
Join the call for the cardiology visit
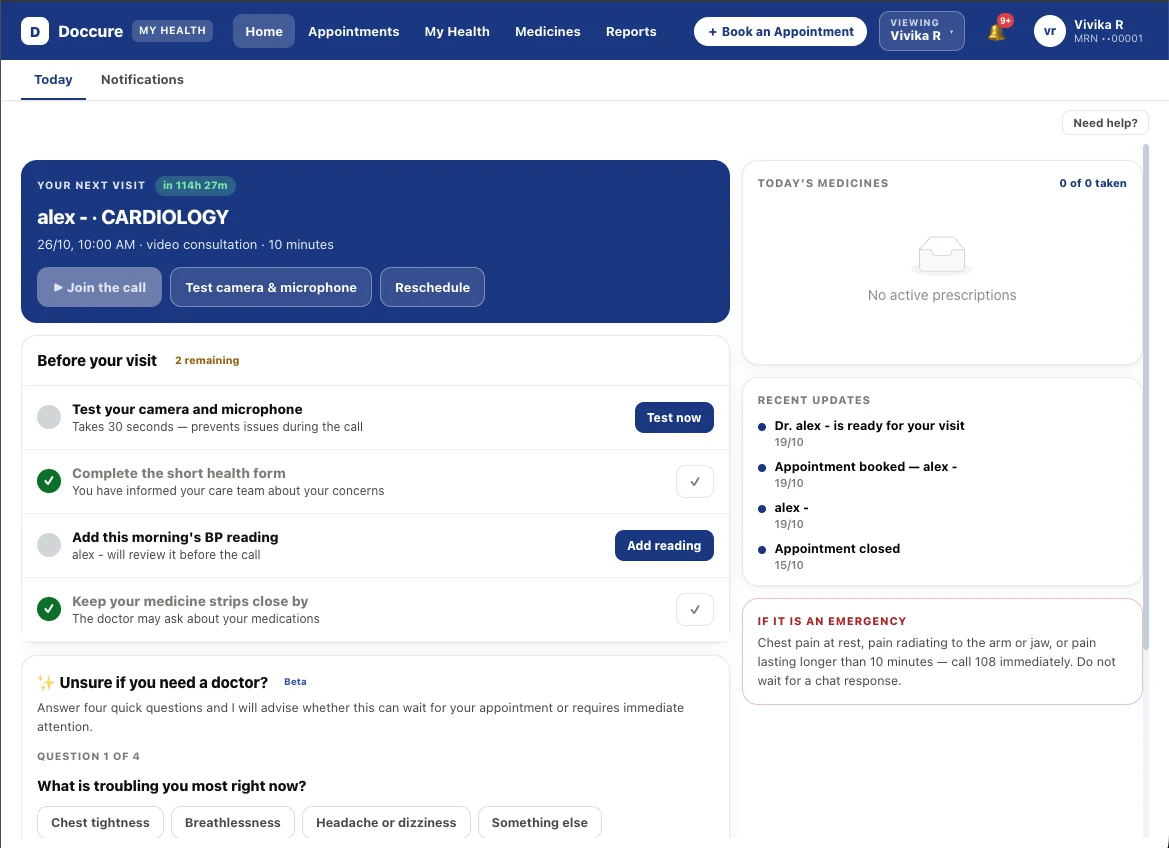point(99,287)
